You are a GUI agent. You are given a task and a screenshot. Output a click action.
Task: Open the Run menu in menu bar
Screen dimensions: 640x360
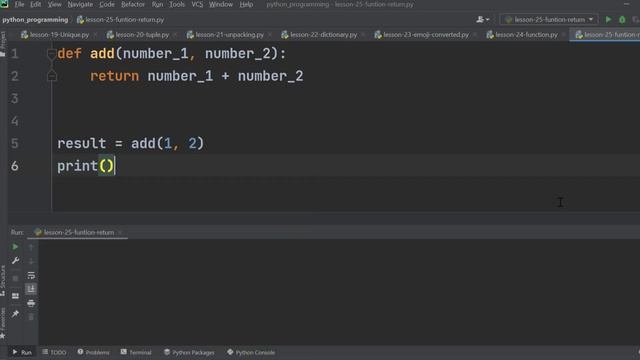pos(157,4)
